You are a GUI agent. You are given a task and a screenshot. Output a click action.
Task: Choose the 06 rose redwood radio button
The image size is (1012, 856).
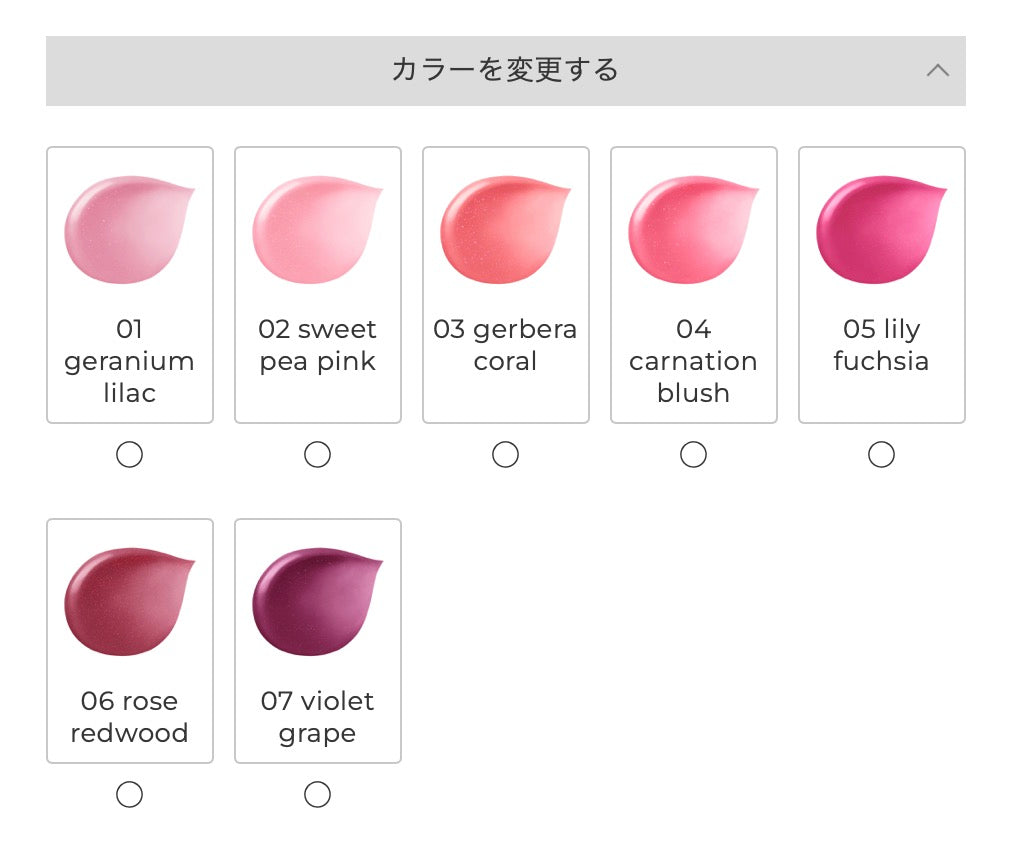pos(129,795)
